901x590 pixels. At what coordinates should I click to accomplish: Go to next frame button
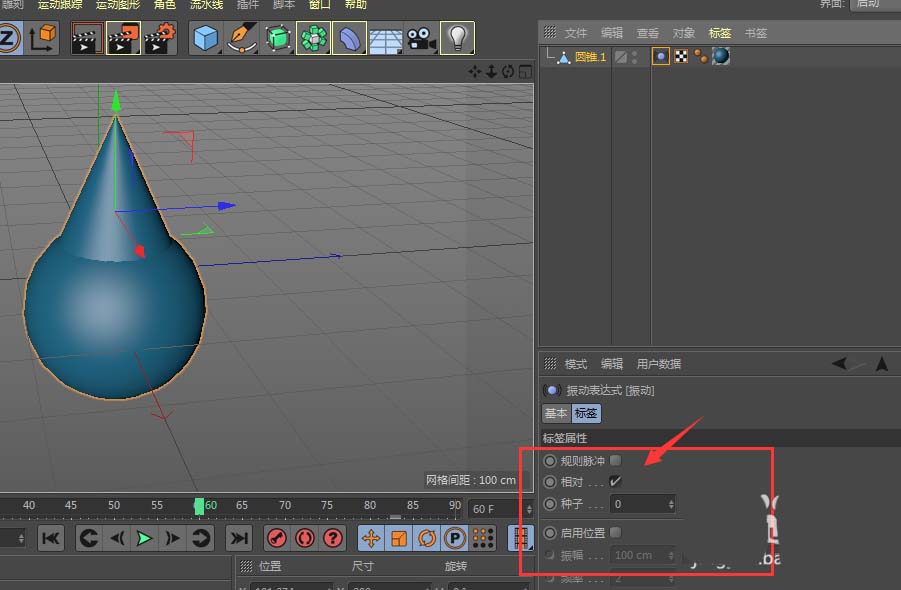point(172,538)
